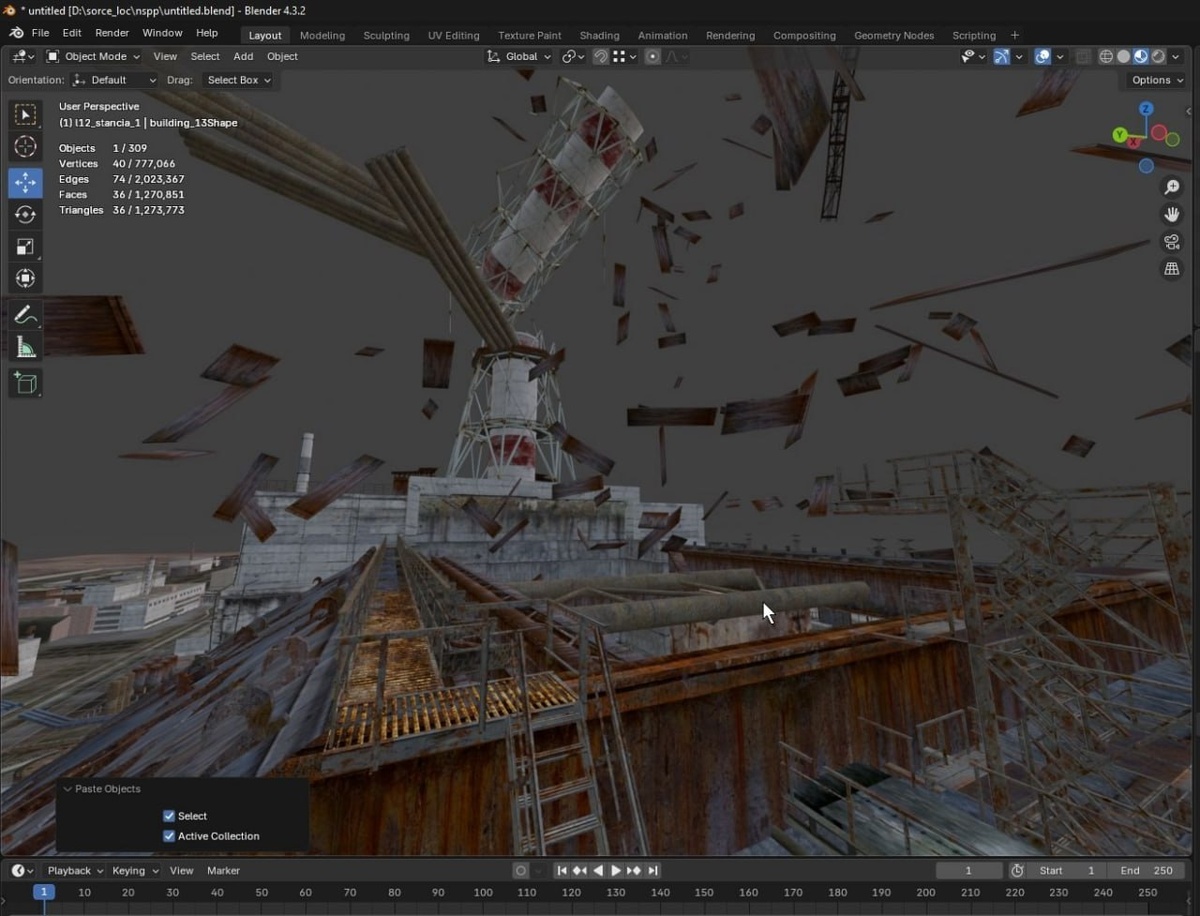Toggle the Active Collection checkbox
Screen dimensions: 1200x916
(169, 836)
